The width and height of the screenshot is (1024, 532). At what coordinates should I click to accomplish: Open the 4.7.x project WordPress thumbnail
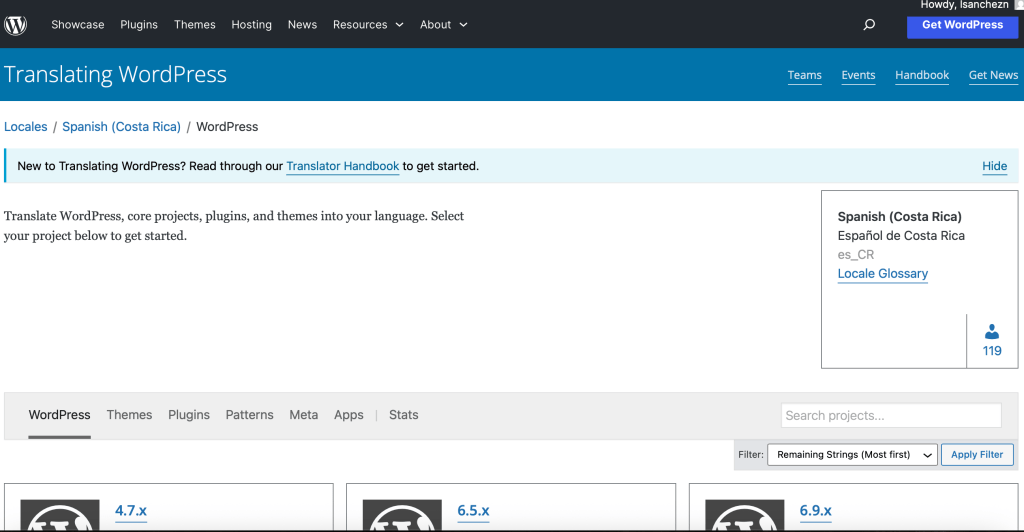pos(60,515)
